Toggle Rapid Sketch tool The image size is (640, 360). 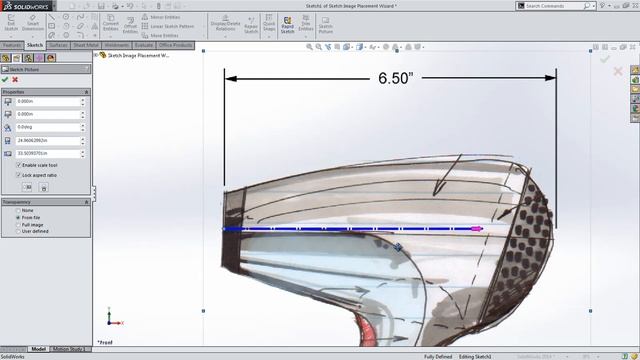pyautogui.click(x=287, y=24)
